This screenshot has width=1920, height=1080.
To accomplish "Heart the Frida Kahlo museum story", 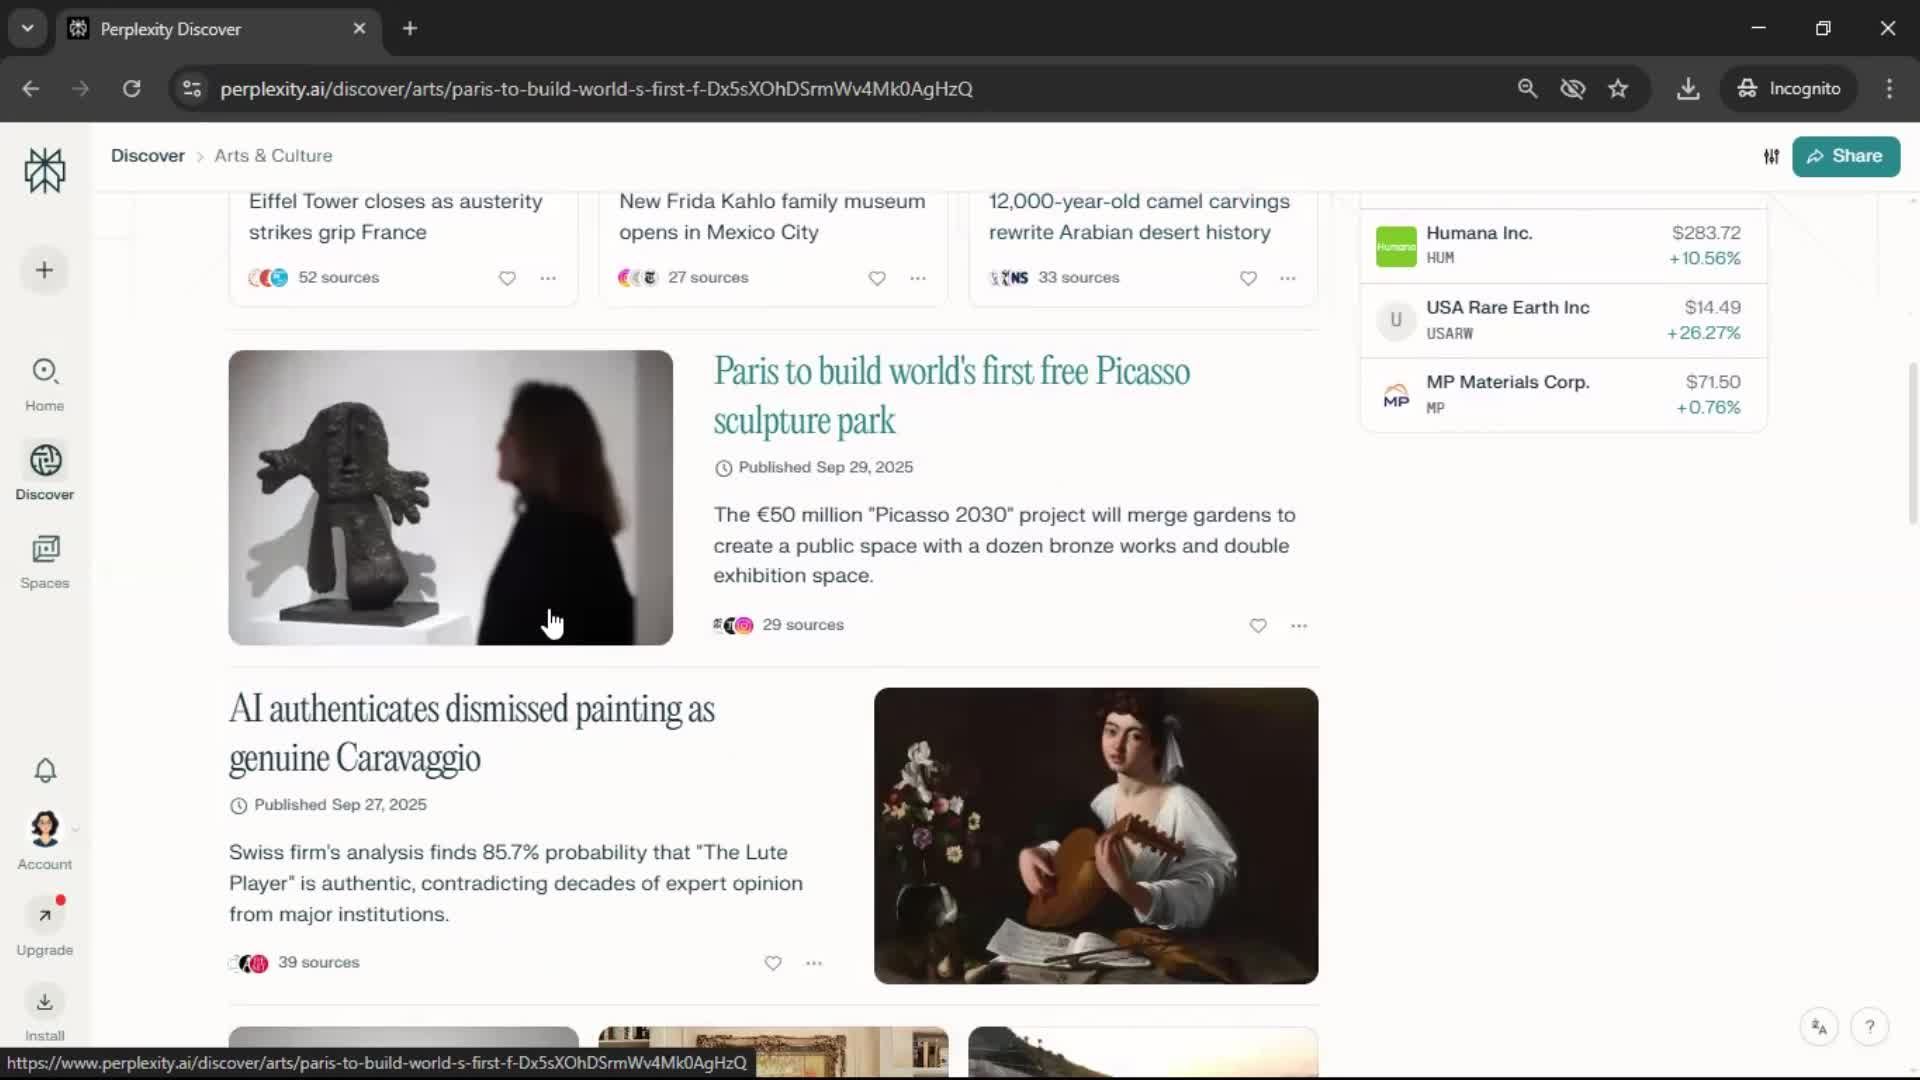I will pyautogui.click(x=877, y=278).
